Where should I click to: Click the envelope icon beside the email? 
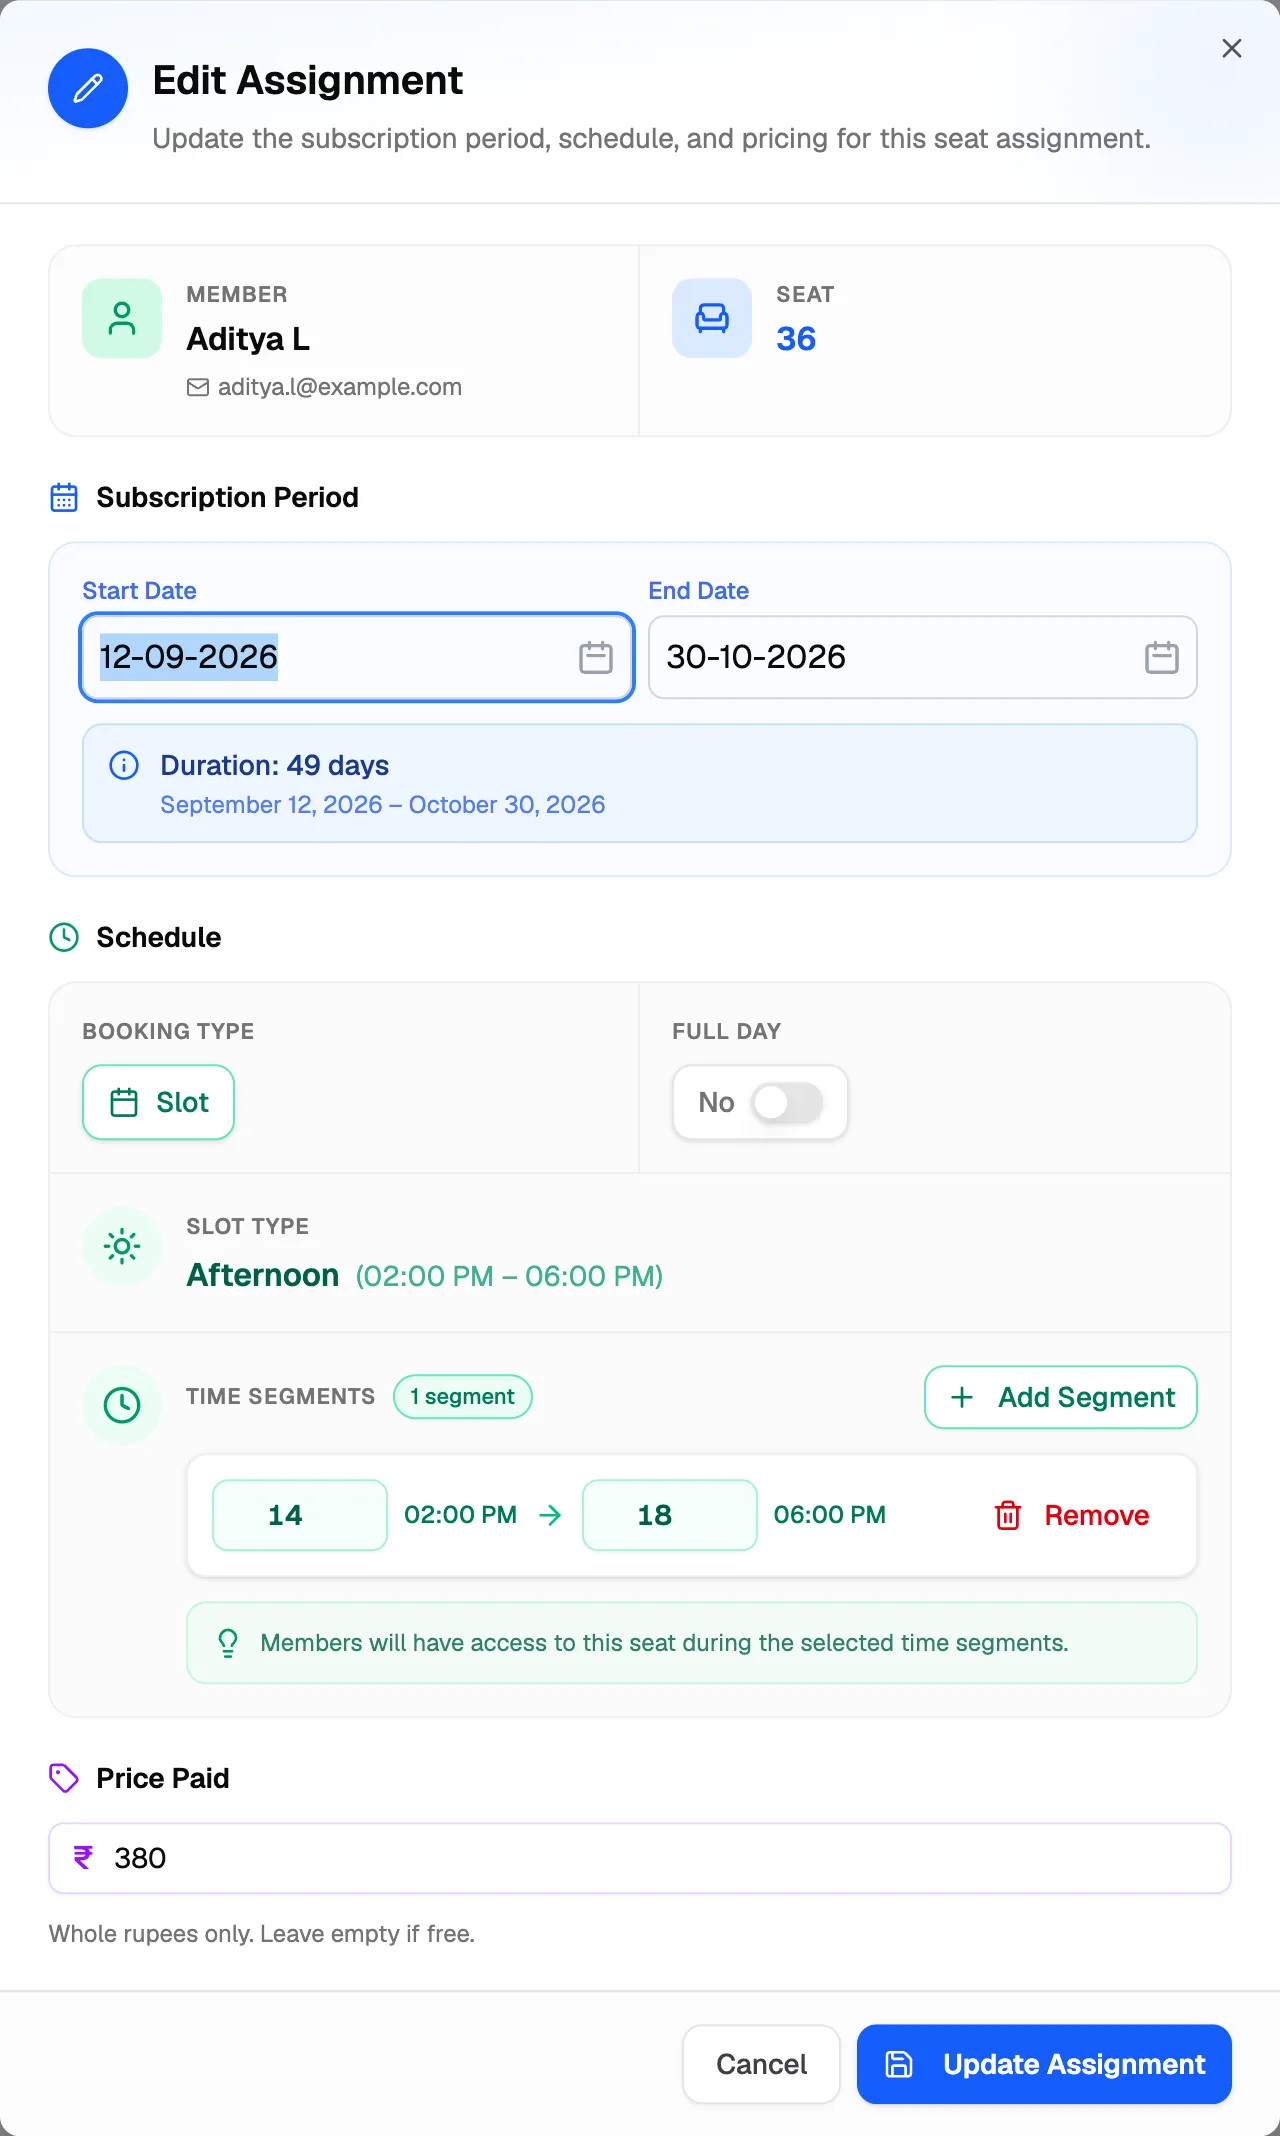198,387
